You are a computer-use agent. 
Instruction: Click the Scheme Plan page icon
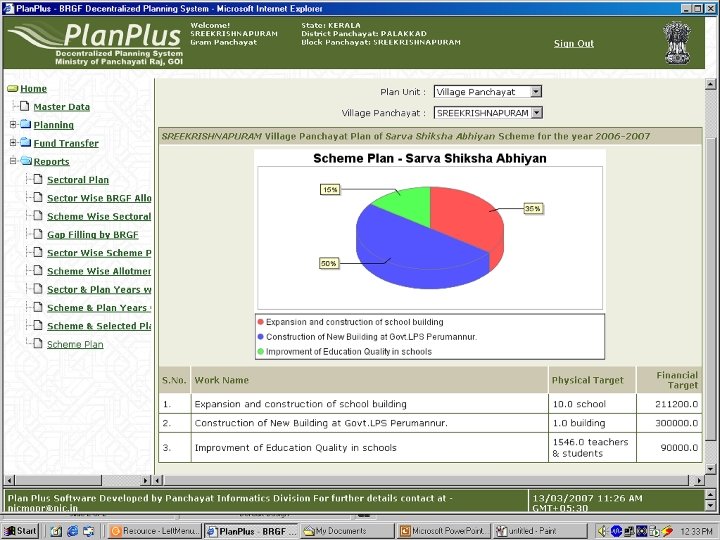click(x=39, y=343)
